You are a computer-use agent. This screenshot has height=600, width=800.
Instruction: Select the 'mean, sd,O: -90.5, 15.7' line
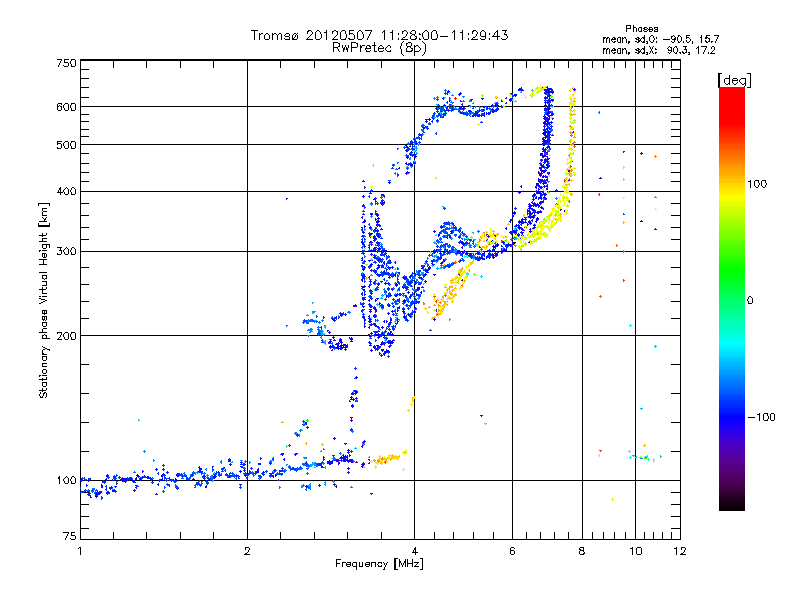660,39
